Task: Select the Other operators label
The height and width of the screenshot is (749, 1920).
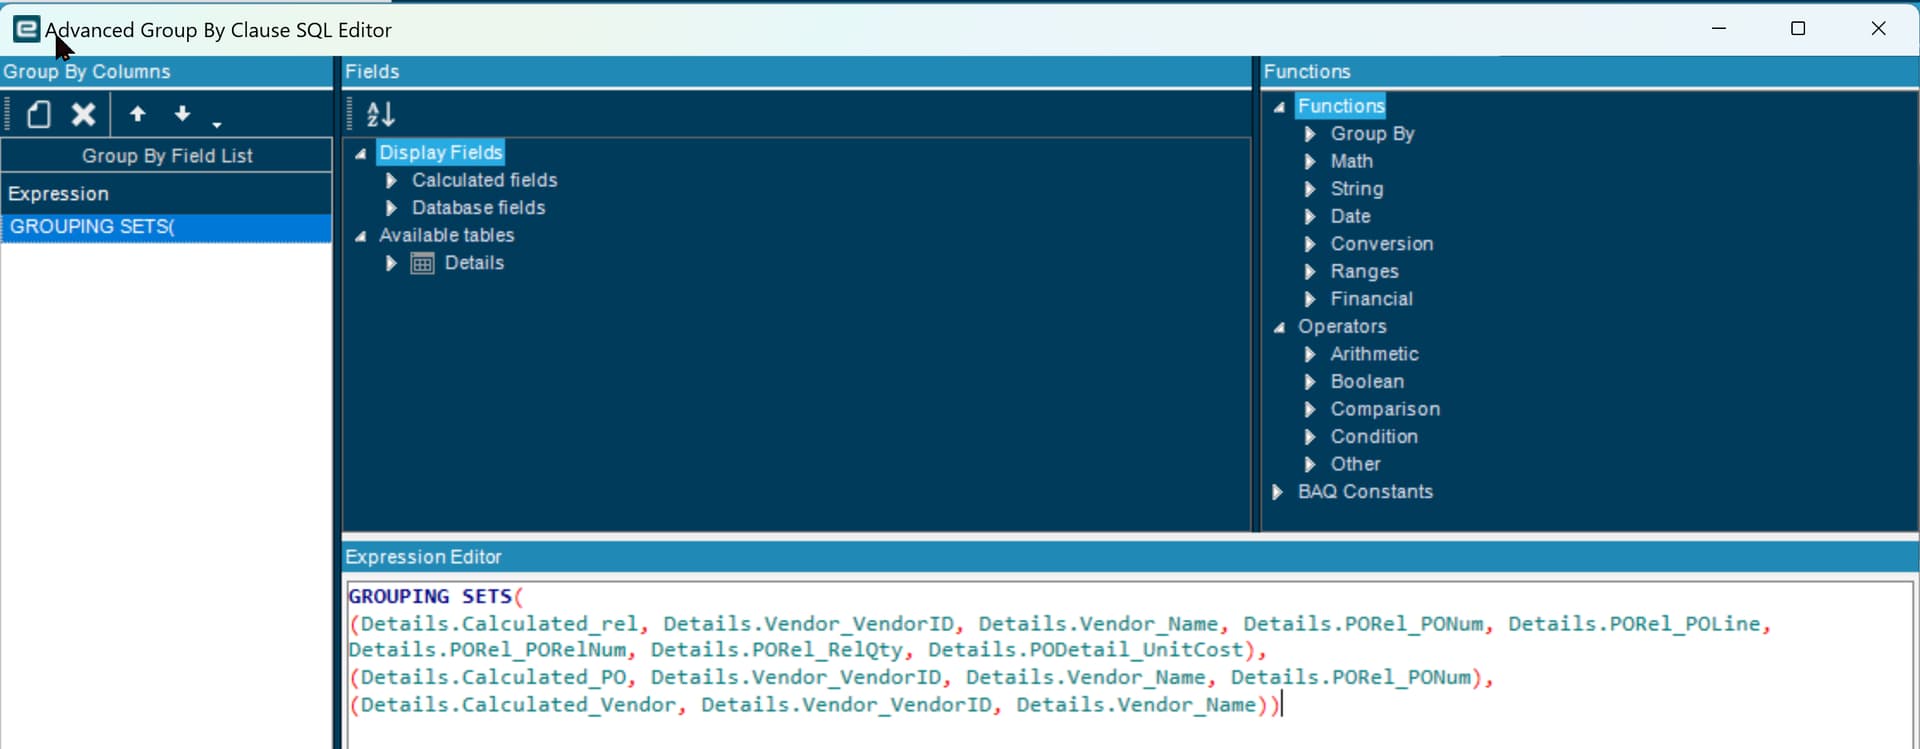Action: coord(1355,464)
